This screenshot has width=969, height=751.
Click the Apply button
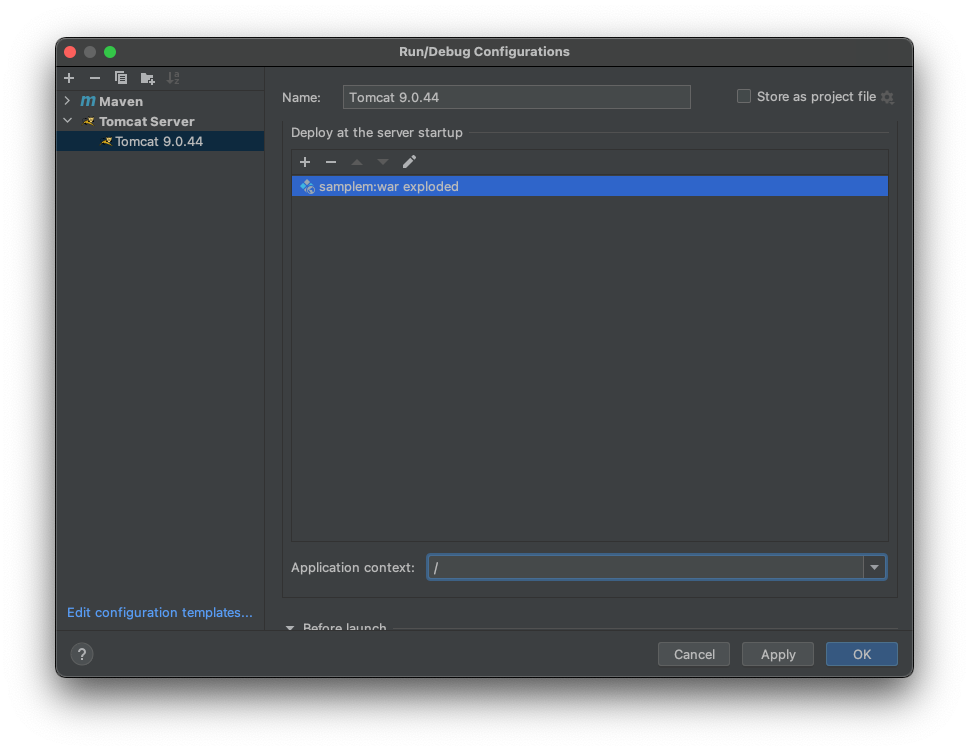778,654
